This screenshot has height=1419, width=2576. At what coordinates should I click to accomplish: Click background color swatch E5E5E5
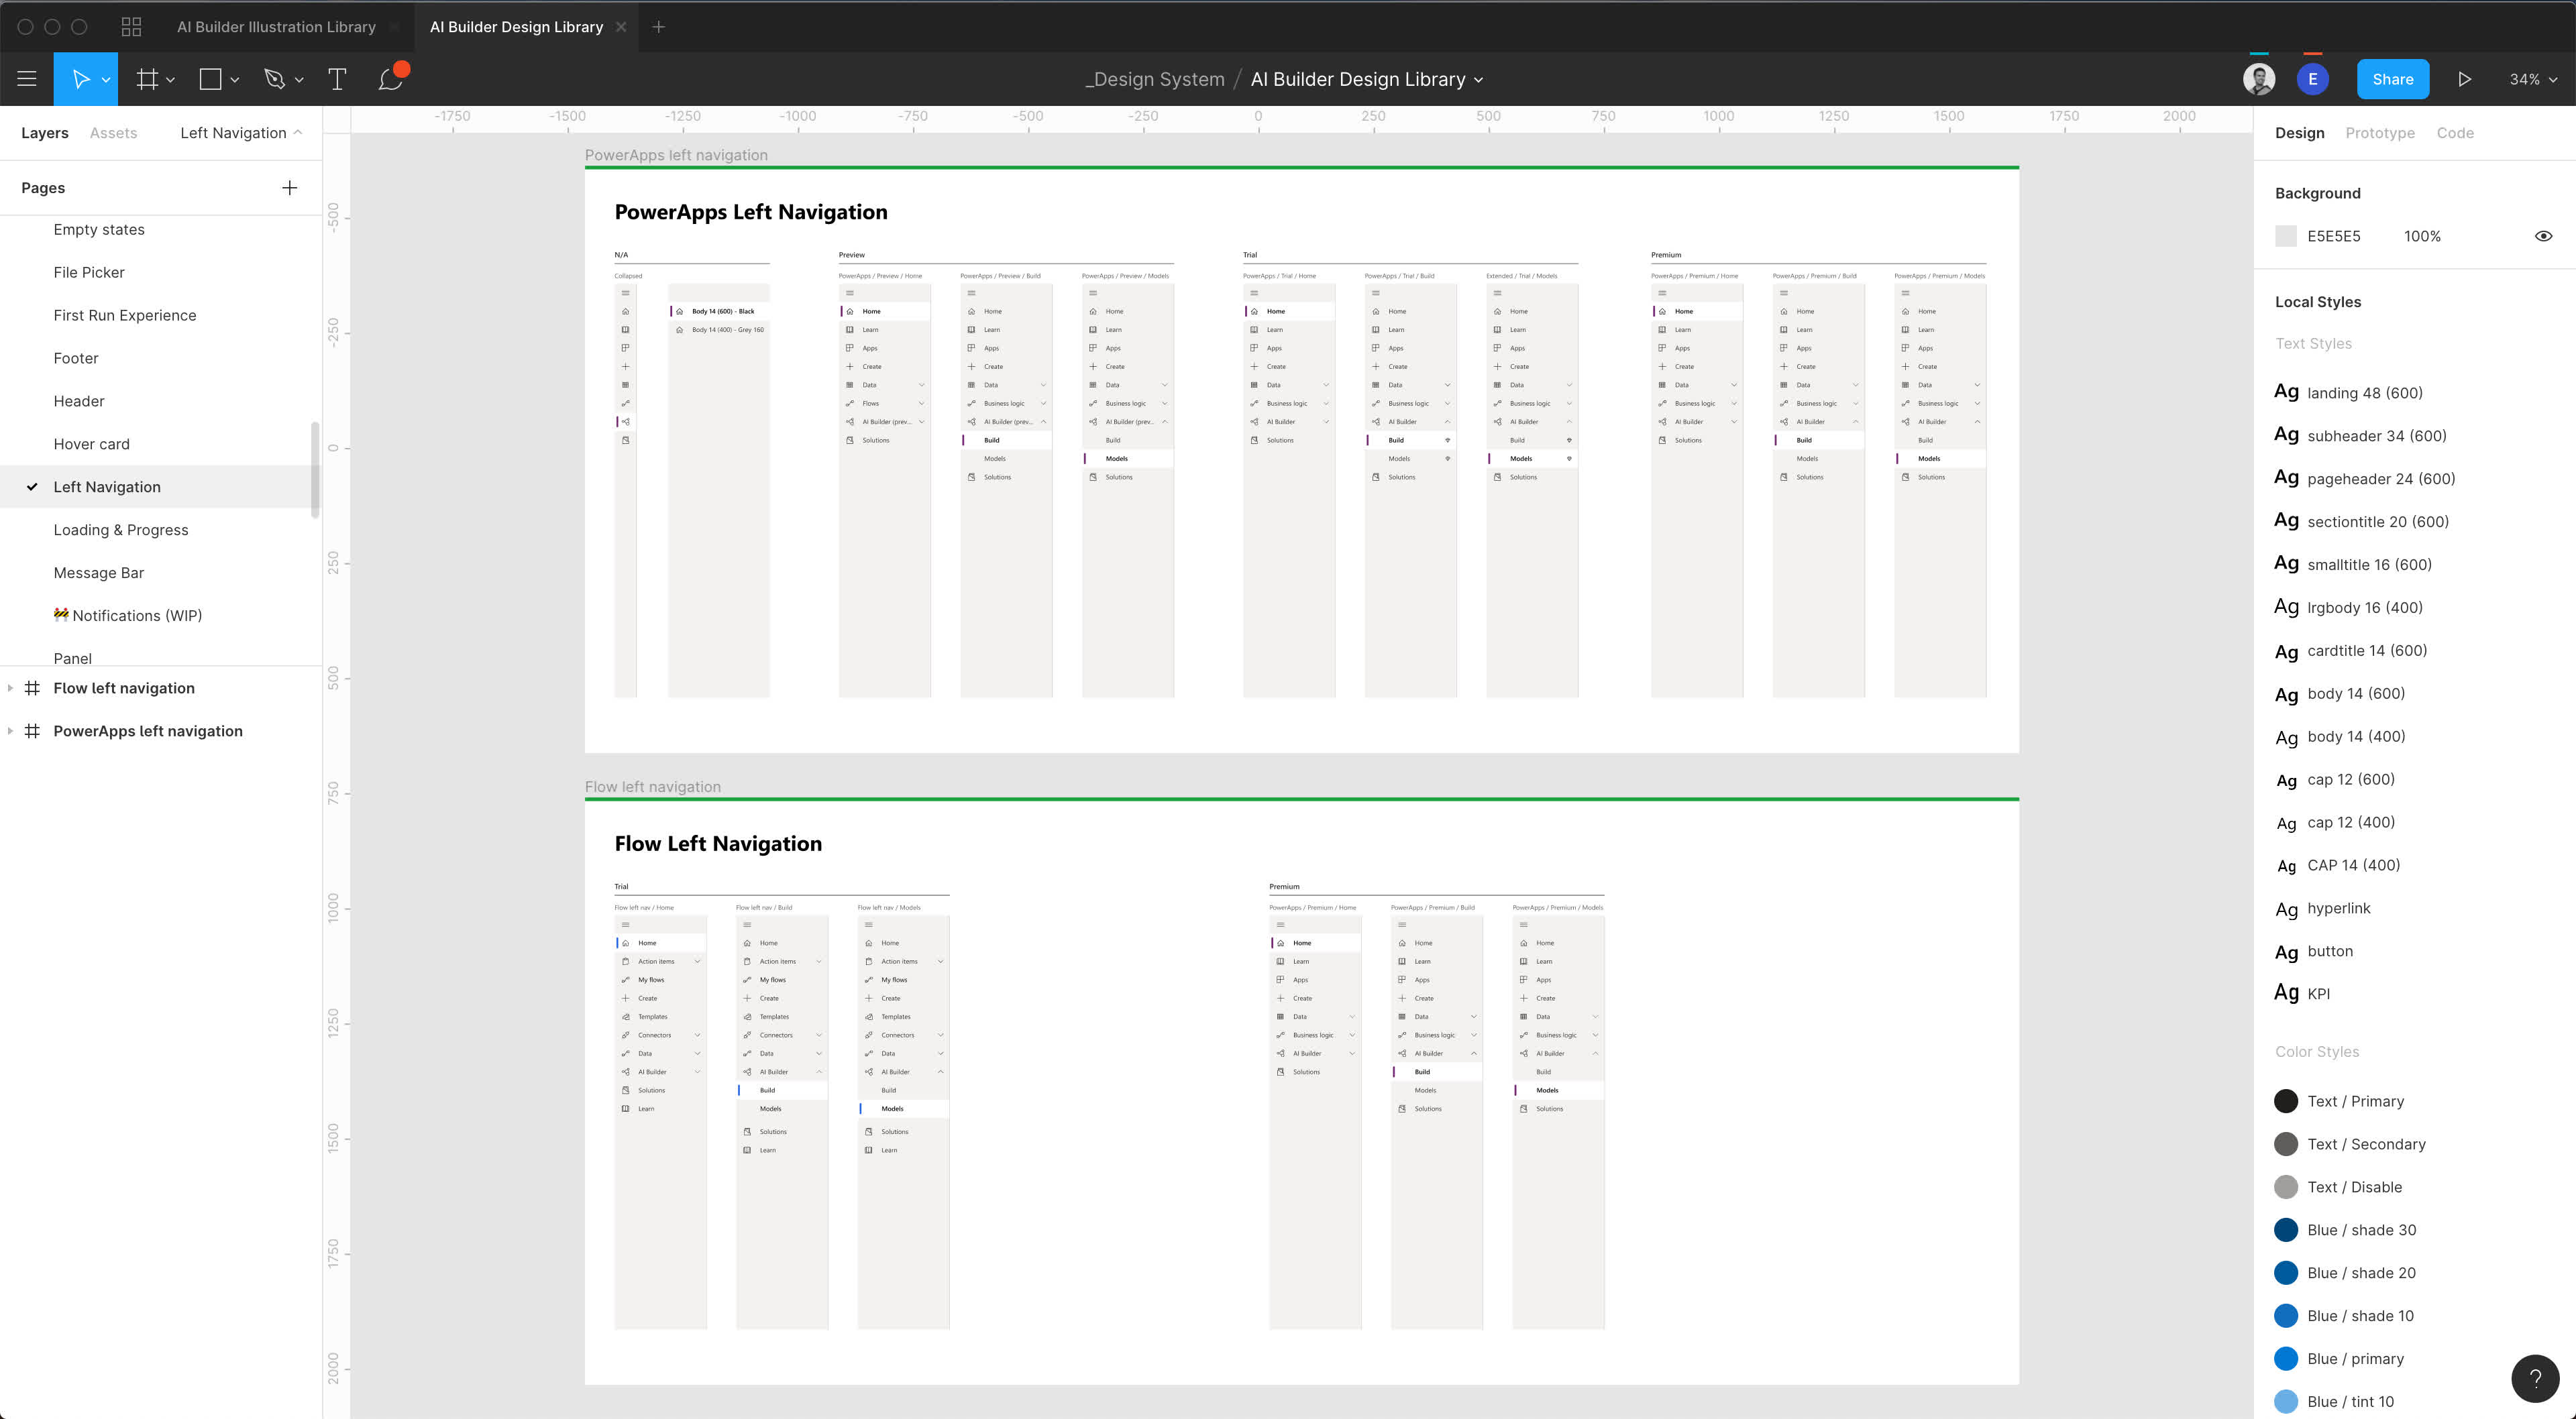pos(2286,236)
